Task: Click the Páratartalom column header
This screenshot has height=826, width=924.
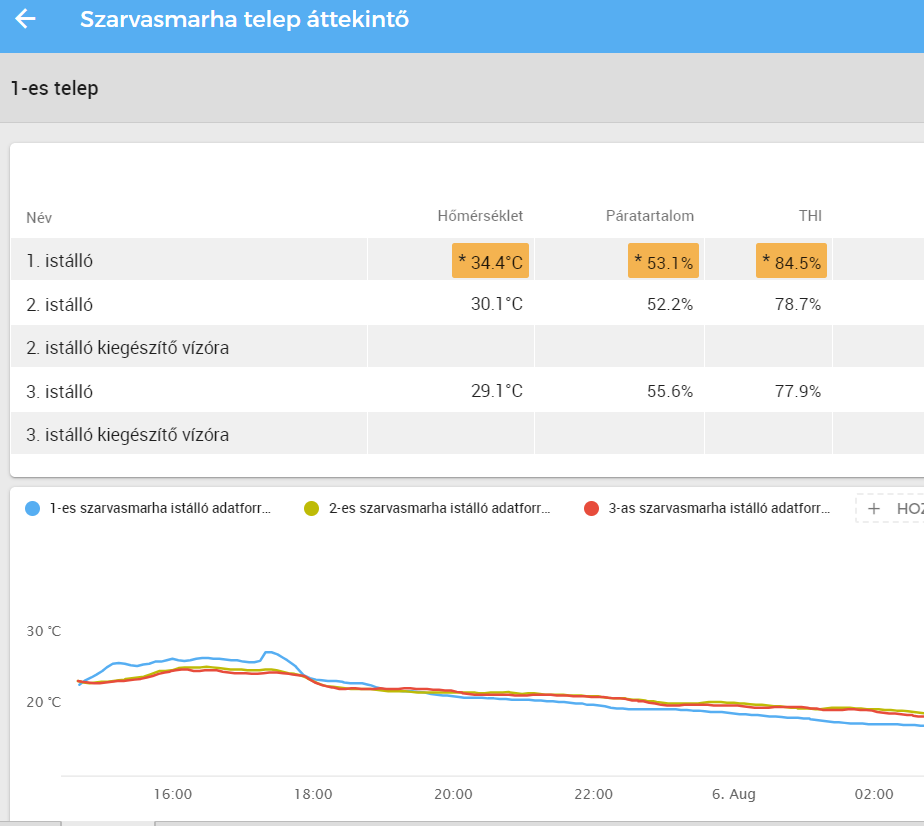Action: point(650,216)
